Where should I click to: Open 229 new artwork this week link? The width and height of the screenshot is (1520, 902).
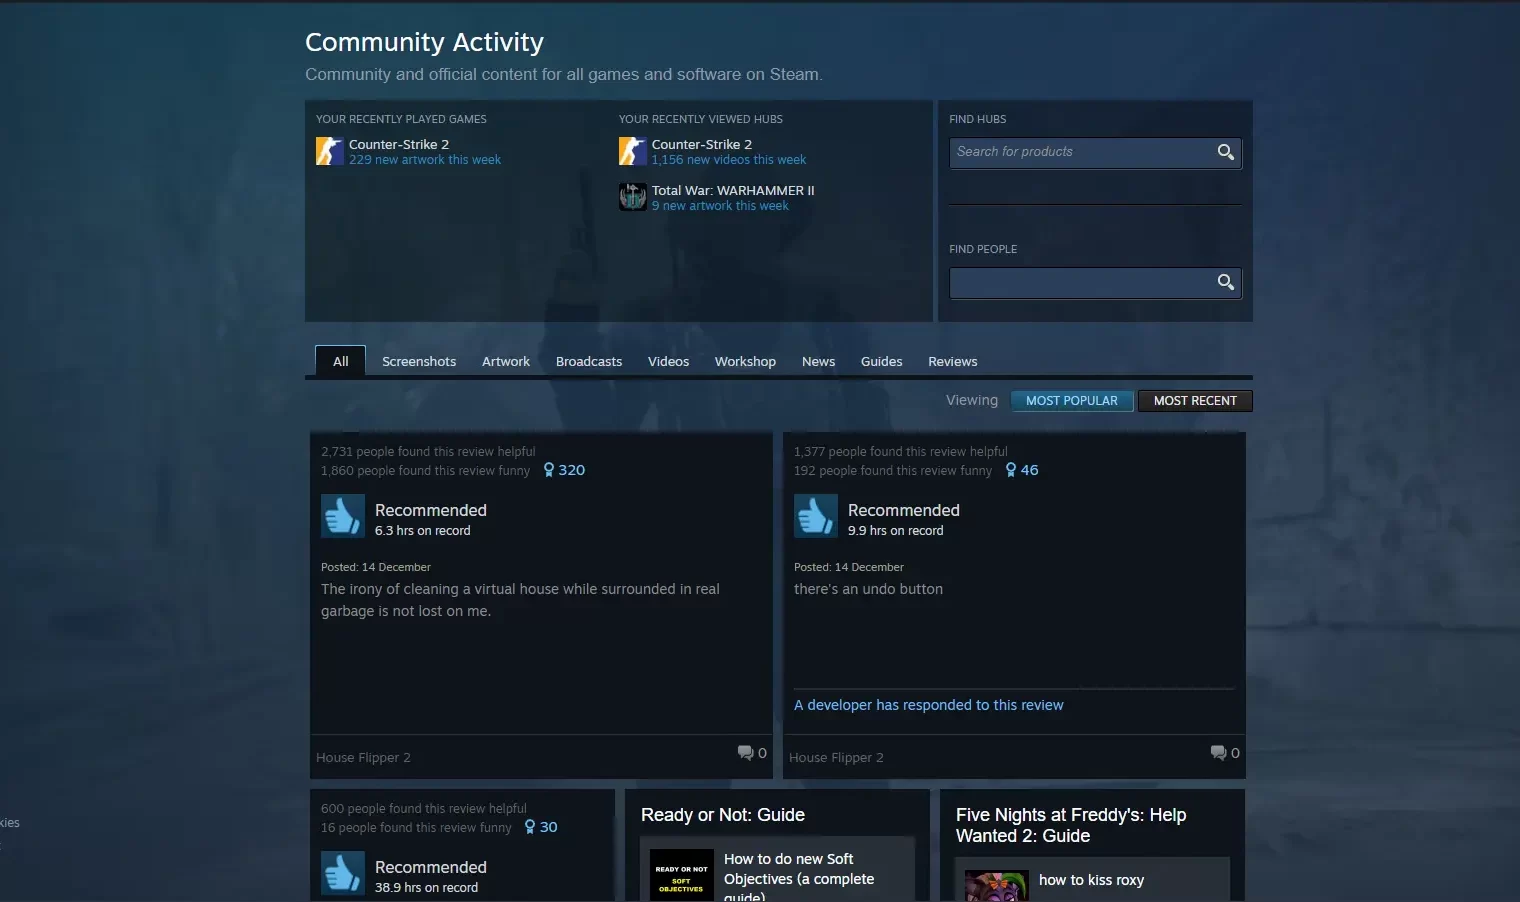pyautogui.click(x=425, y=160)
